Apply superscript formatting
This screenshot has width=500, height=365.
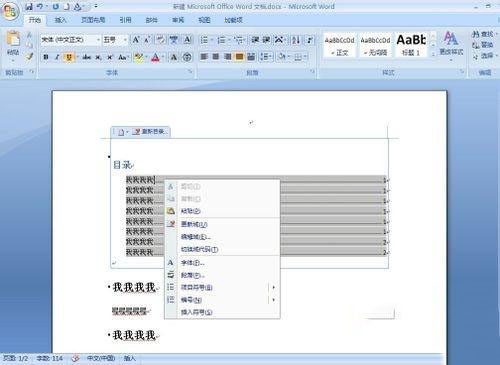pyautogui.click(x=110, y=57)
